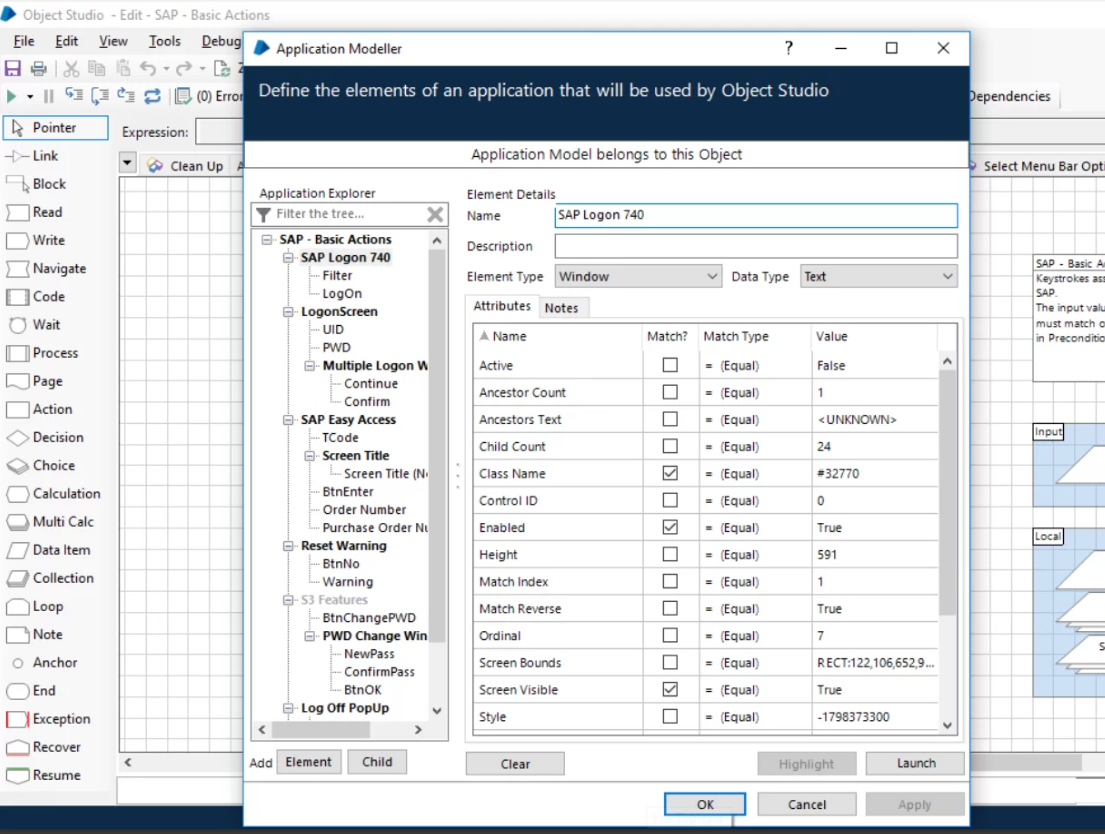Select the Link tool
This screenshot has height=834, width=1105.
point(32,156)
